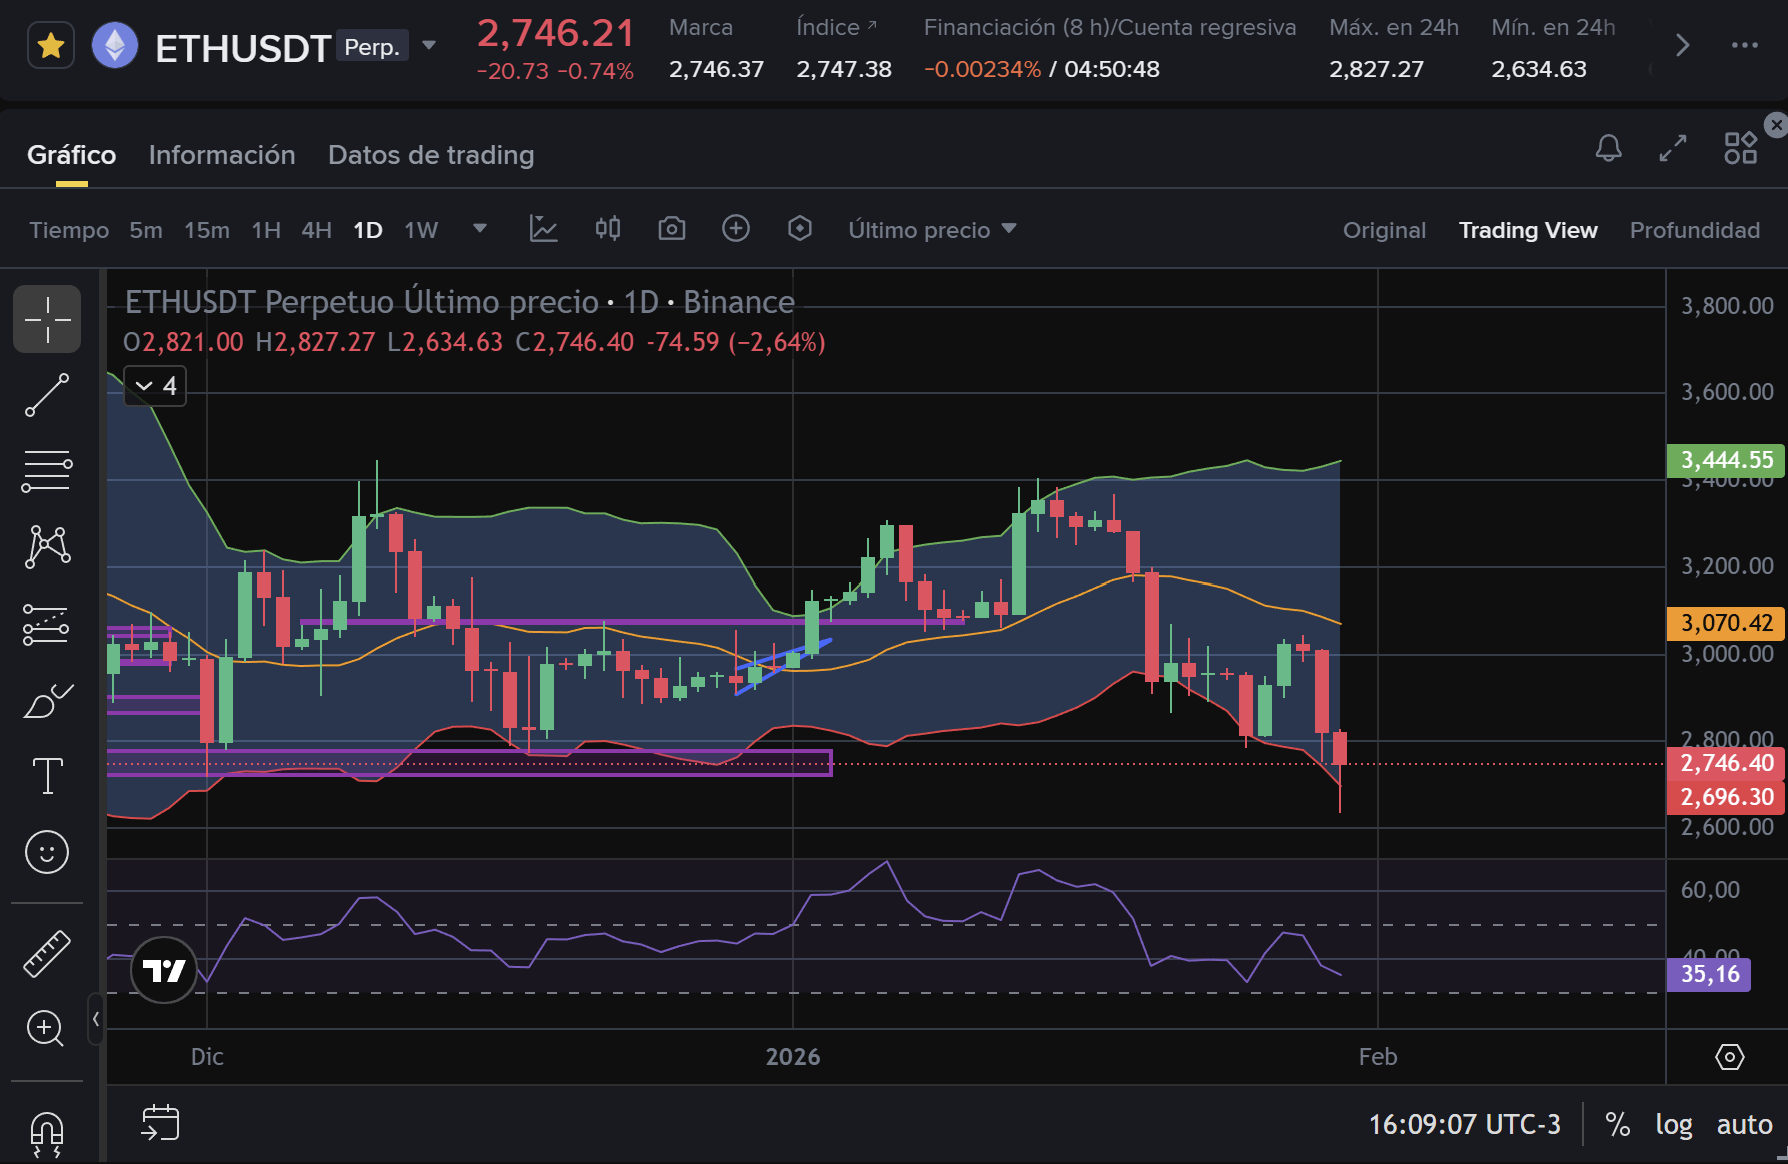
Task: Open the Datos de trading tab
Action: pyautogui.click(x=431, y=155)
